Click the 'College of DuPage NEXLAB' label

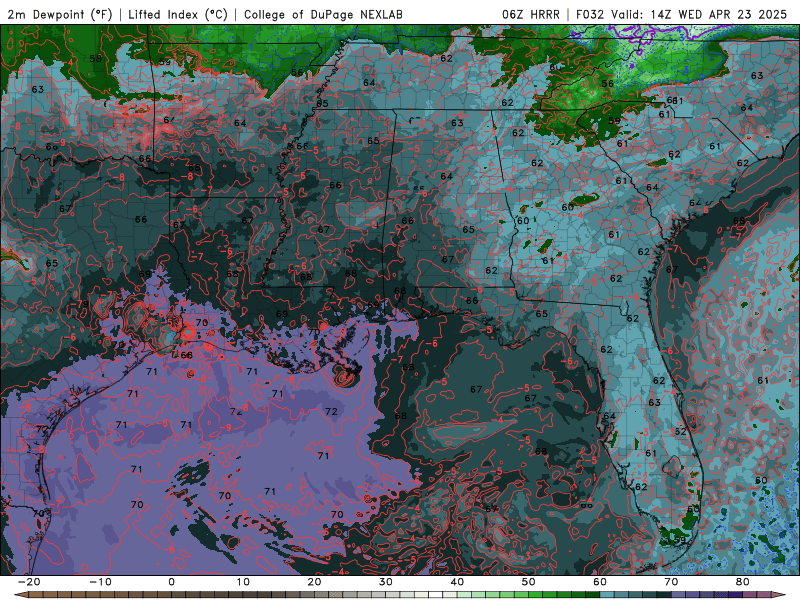click(x=323, y=14)
